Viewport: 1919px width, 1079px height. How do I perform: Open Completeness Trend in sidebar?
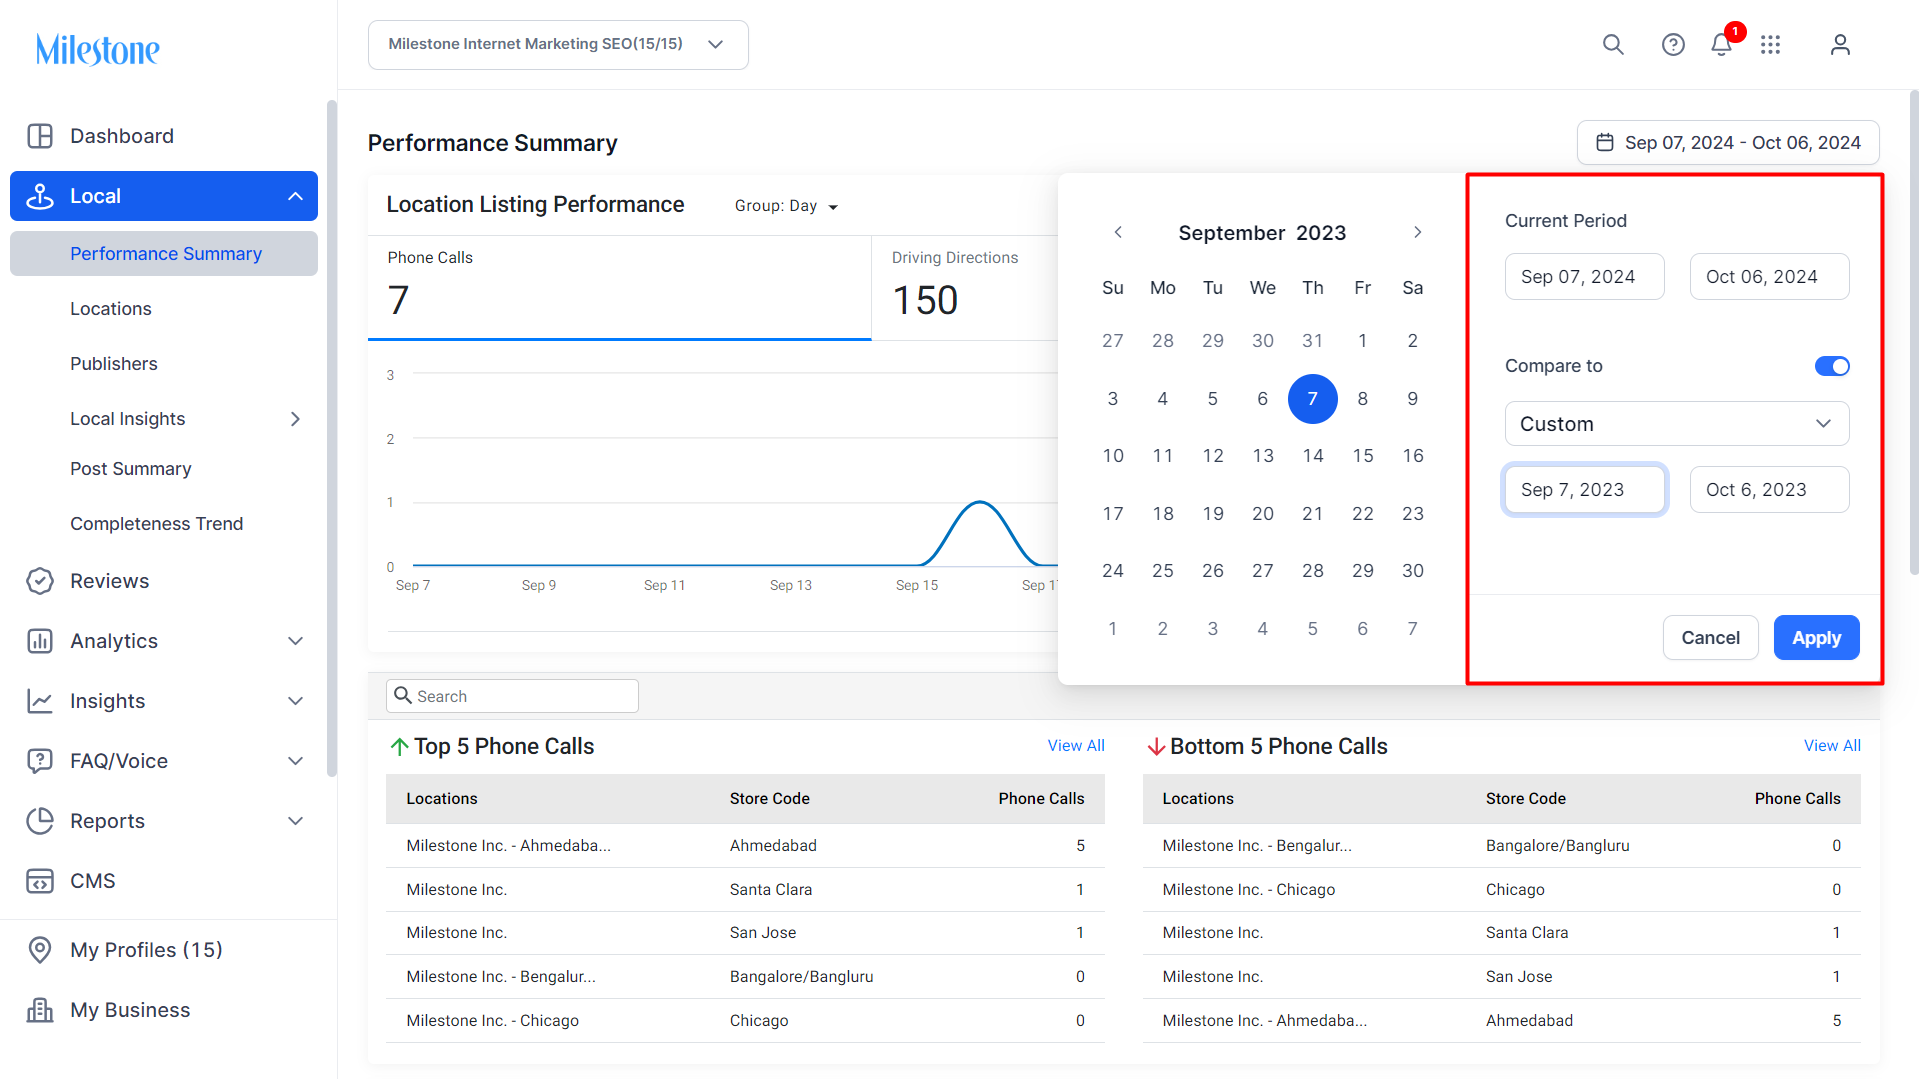pos(157,524)
